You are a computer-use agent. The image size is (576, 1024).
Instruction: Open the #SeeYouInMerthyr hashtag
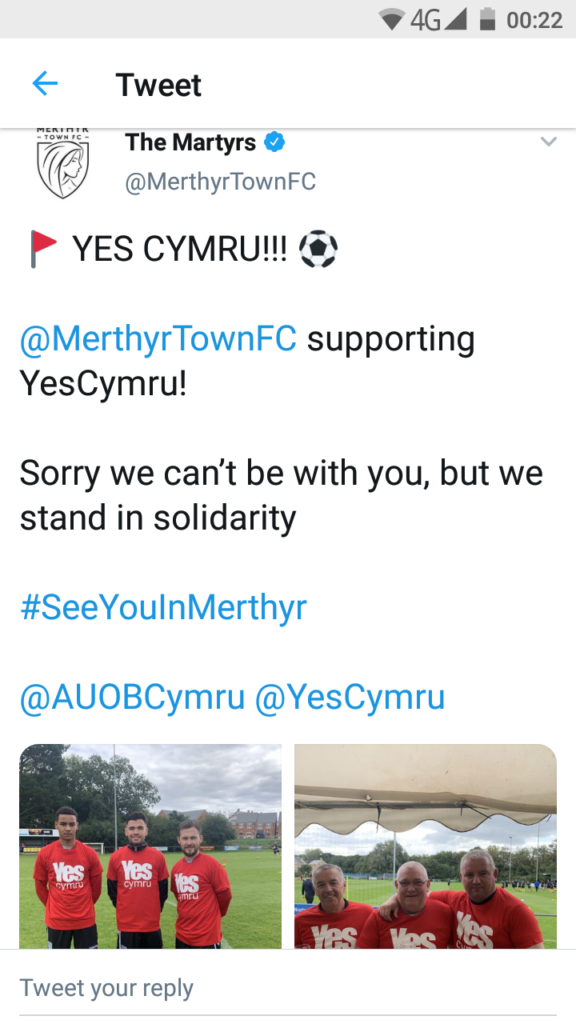163,608
